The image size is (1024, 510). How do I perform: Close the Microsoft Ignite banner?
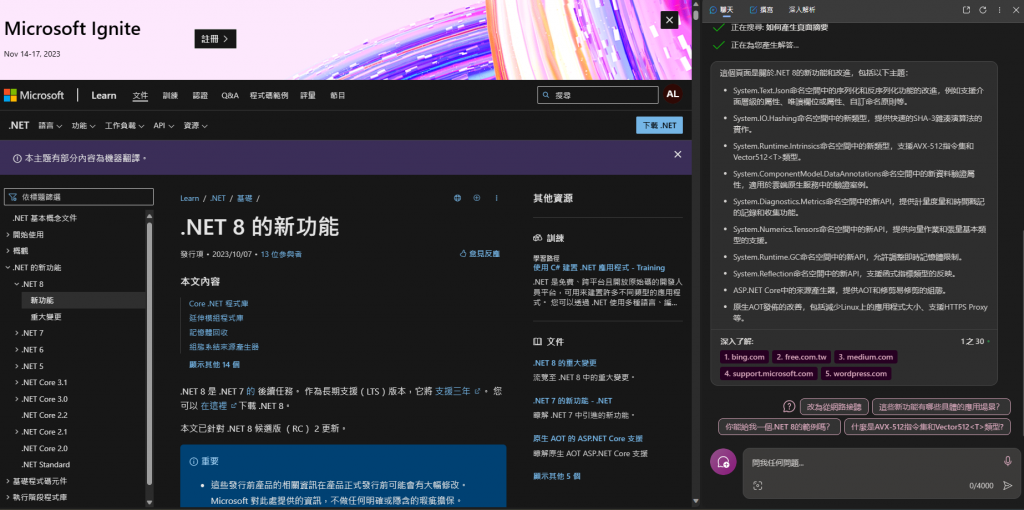(669, 20)
